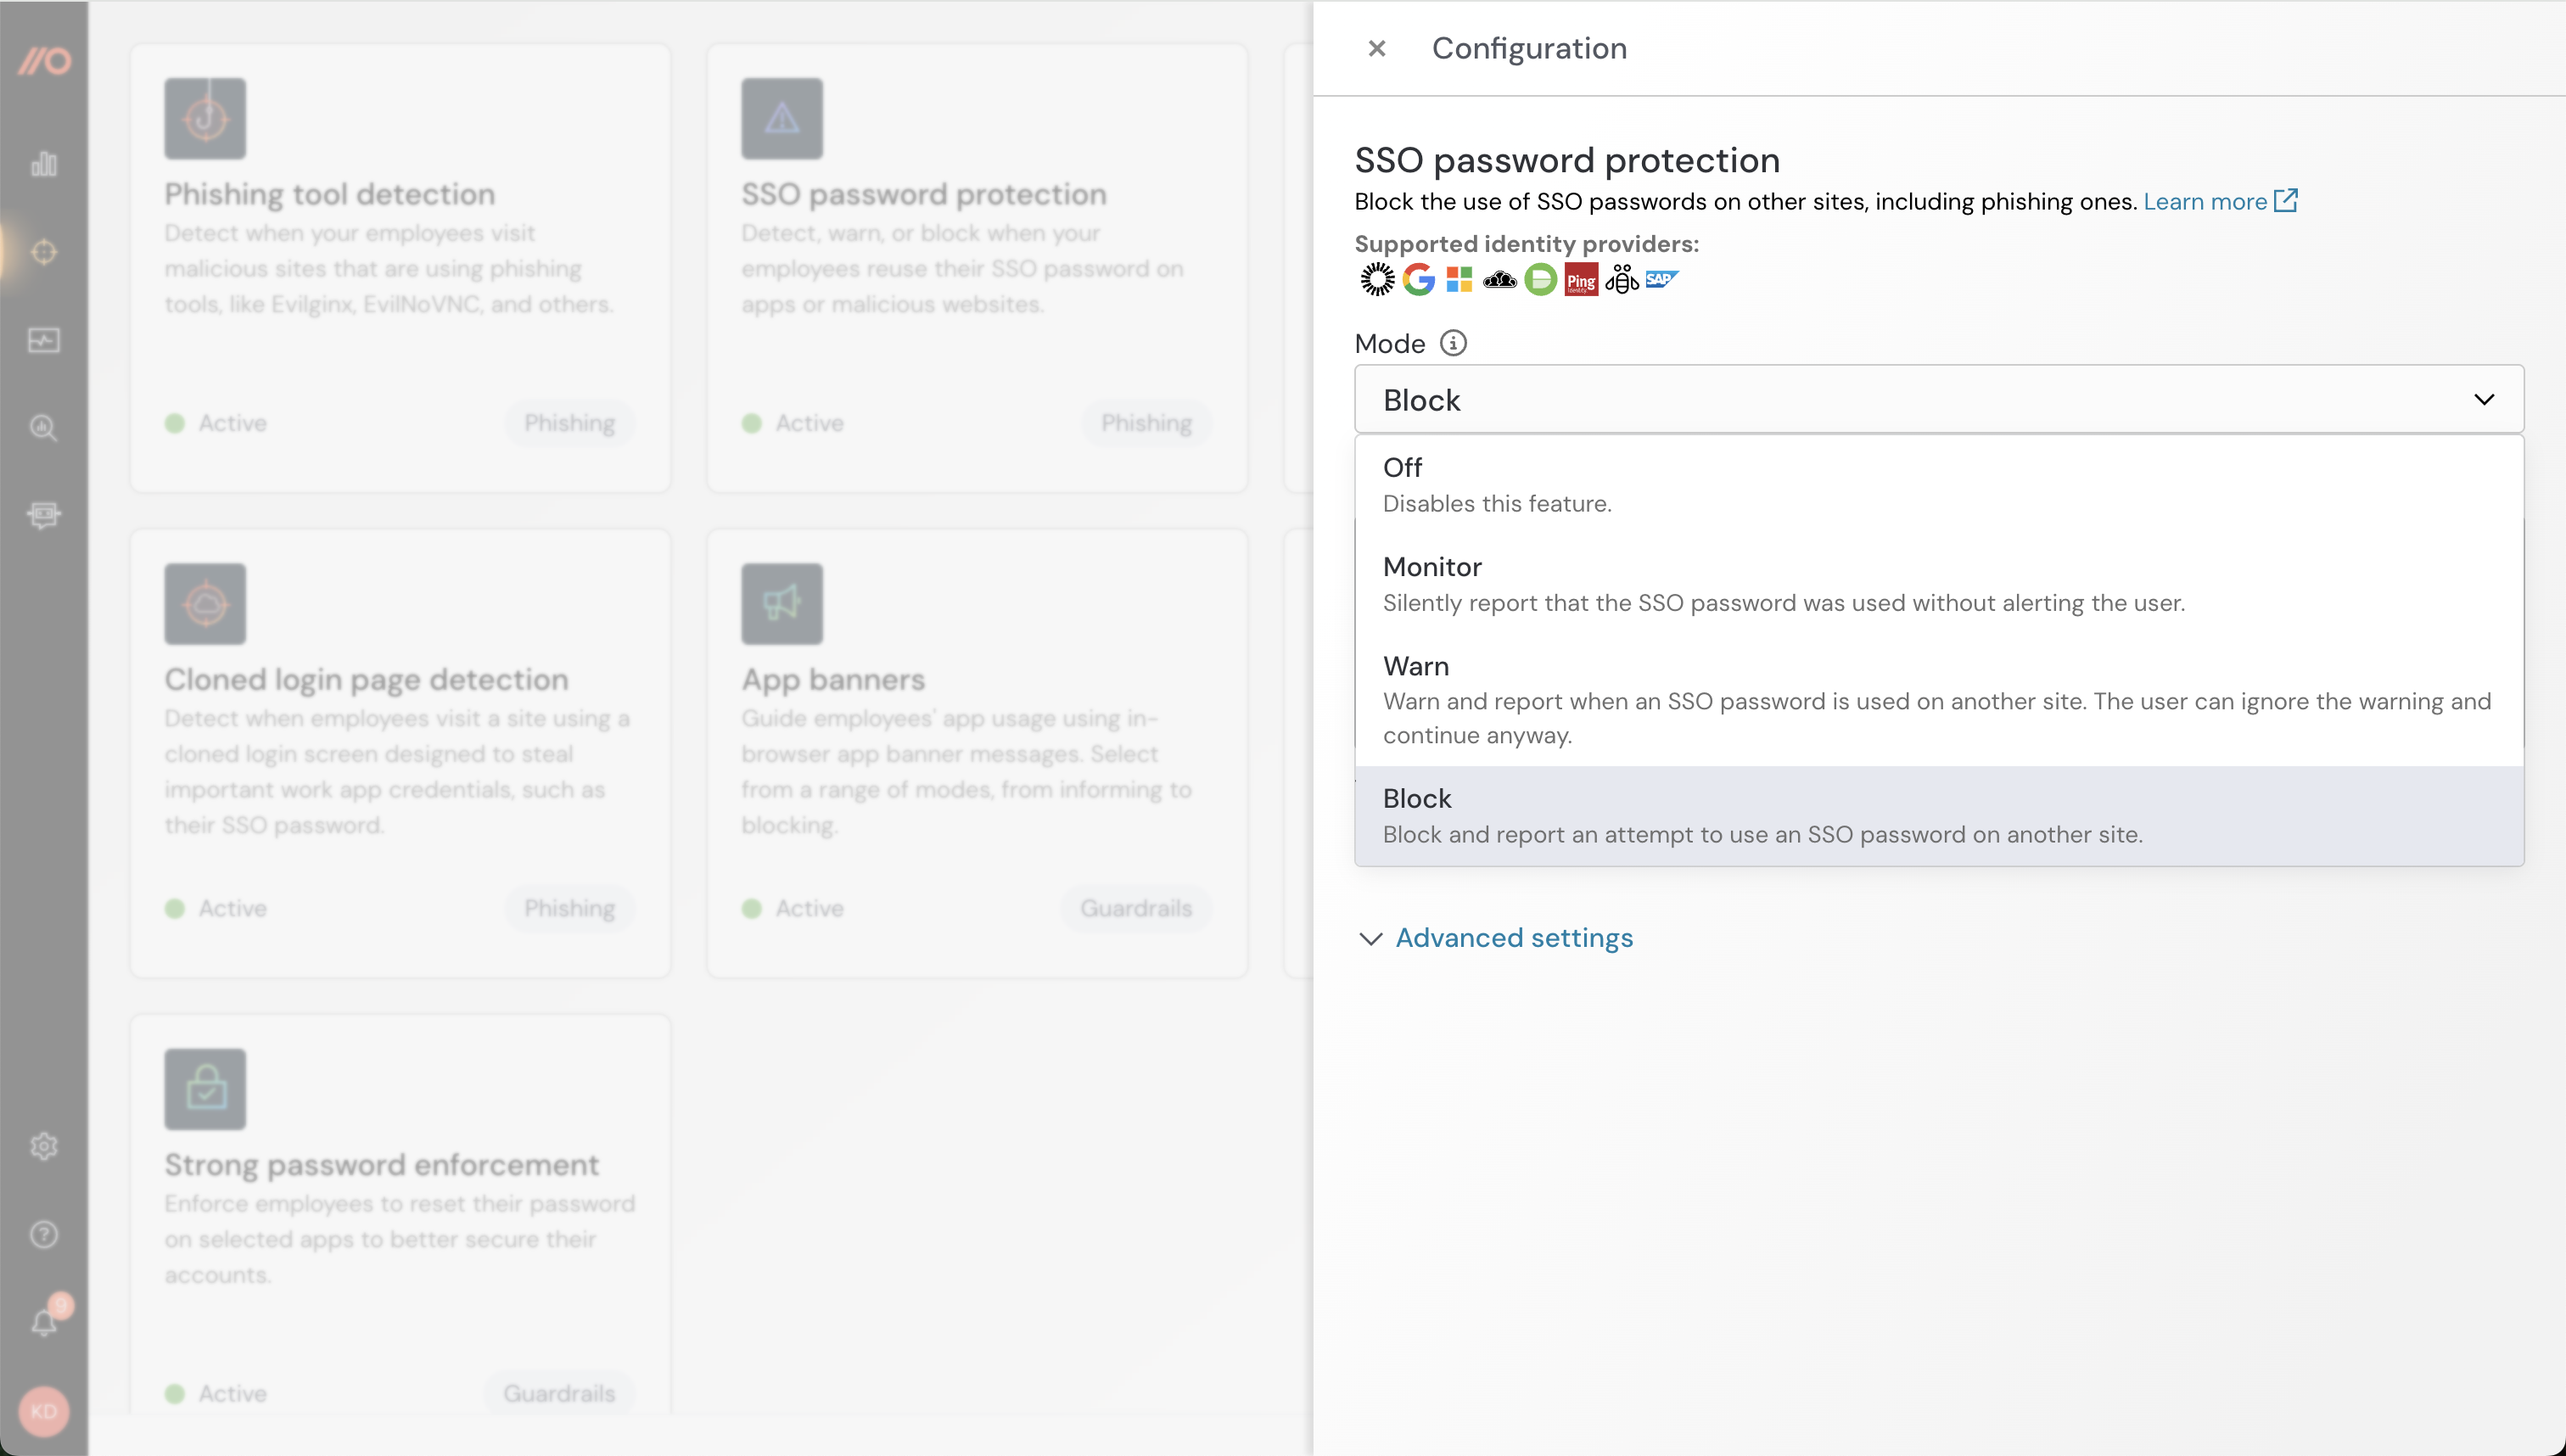Screen dimensions: 2566x1456
Task: Click the Okta sunburst provider icon
Action: pyautogui.click(x=1377, y=280)
